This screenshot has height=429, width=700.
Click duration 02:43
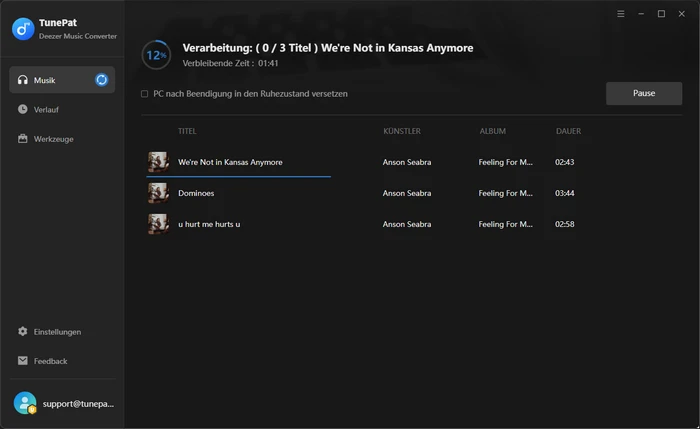tap(564, 162)
